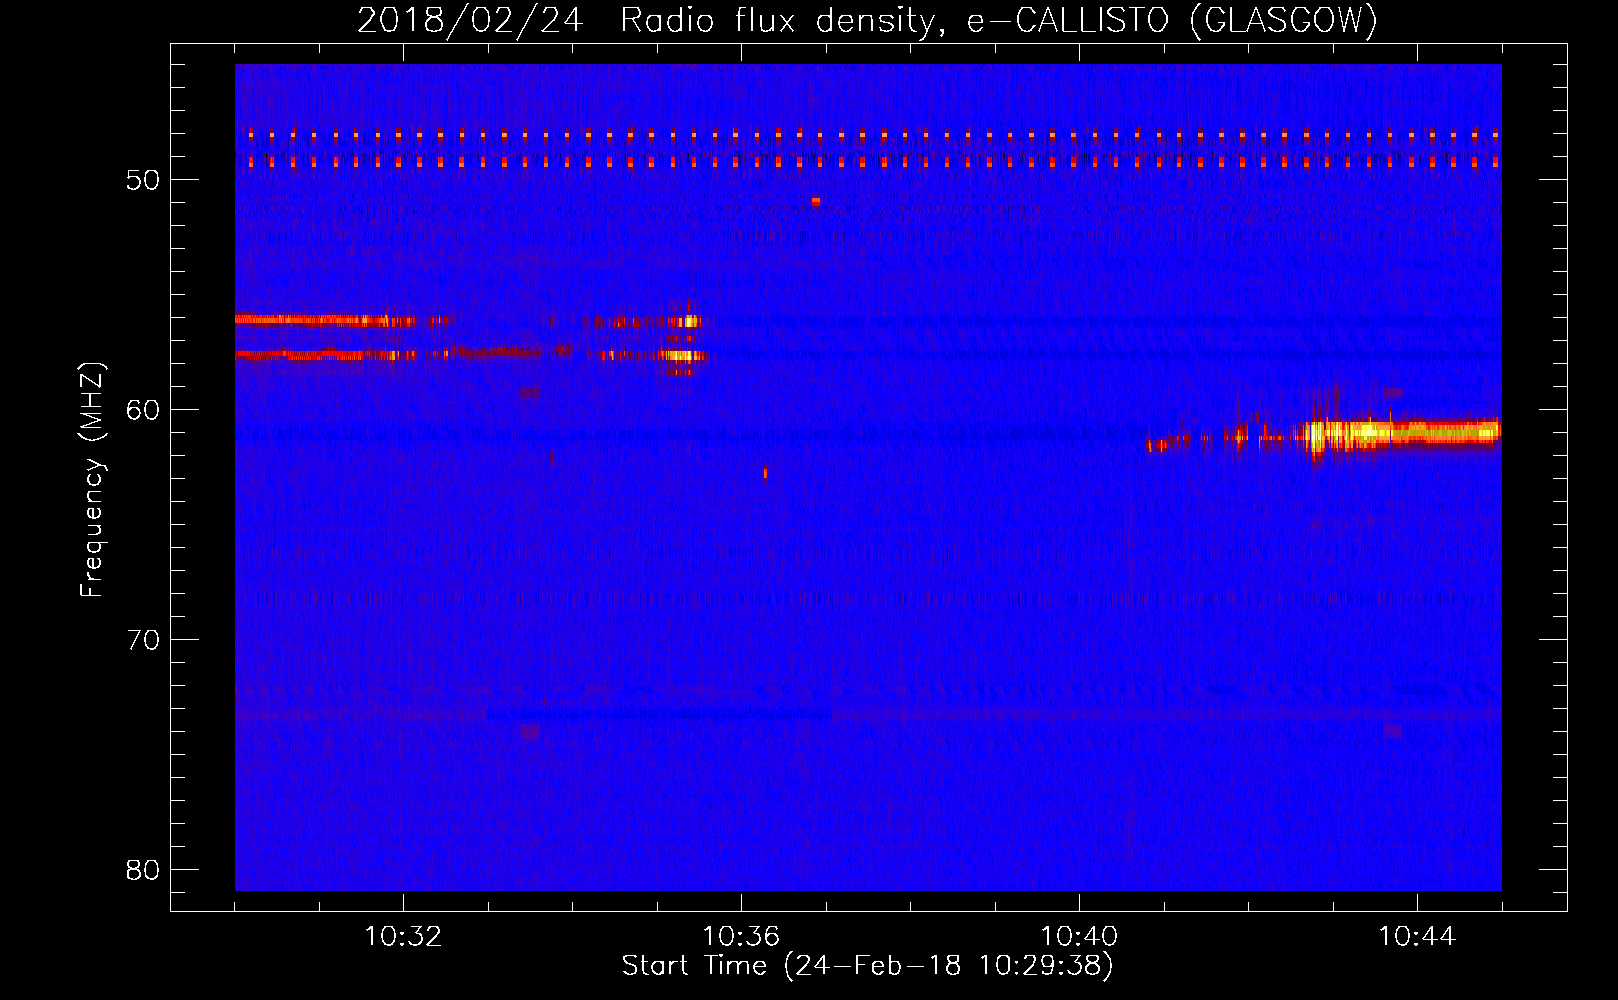Click the 70 frequency tick label
The image size is (1618, 1000).
click(x=143, y=640)
